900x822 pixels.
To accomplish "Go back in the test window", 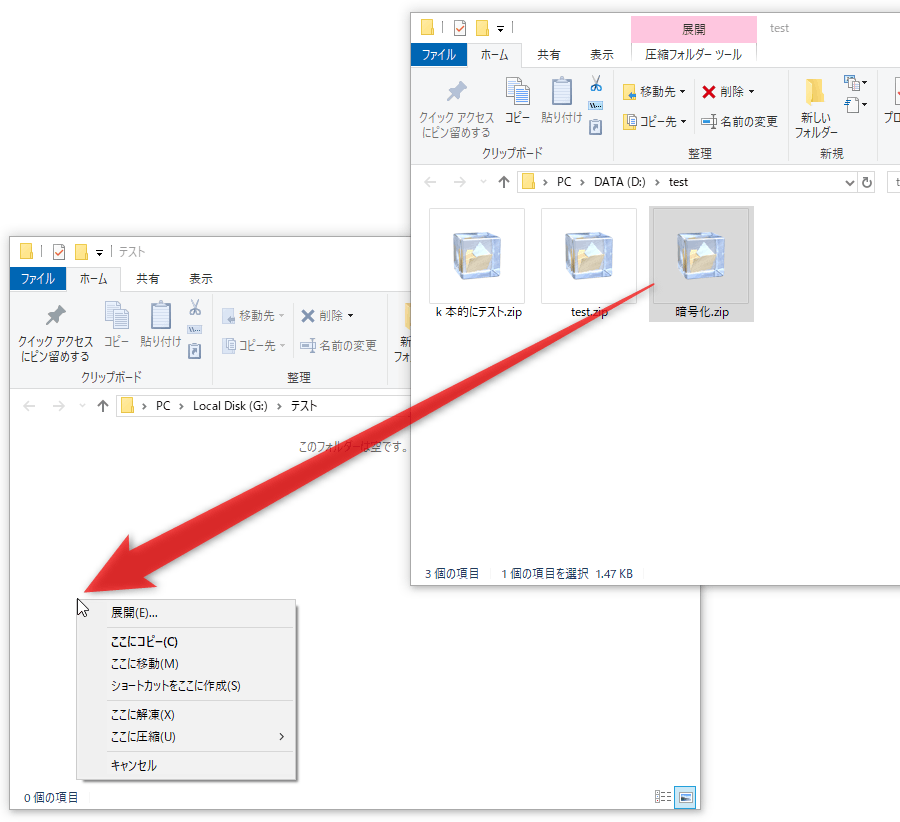I will point(430,183).
